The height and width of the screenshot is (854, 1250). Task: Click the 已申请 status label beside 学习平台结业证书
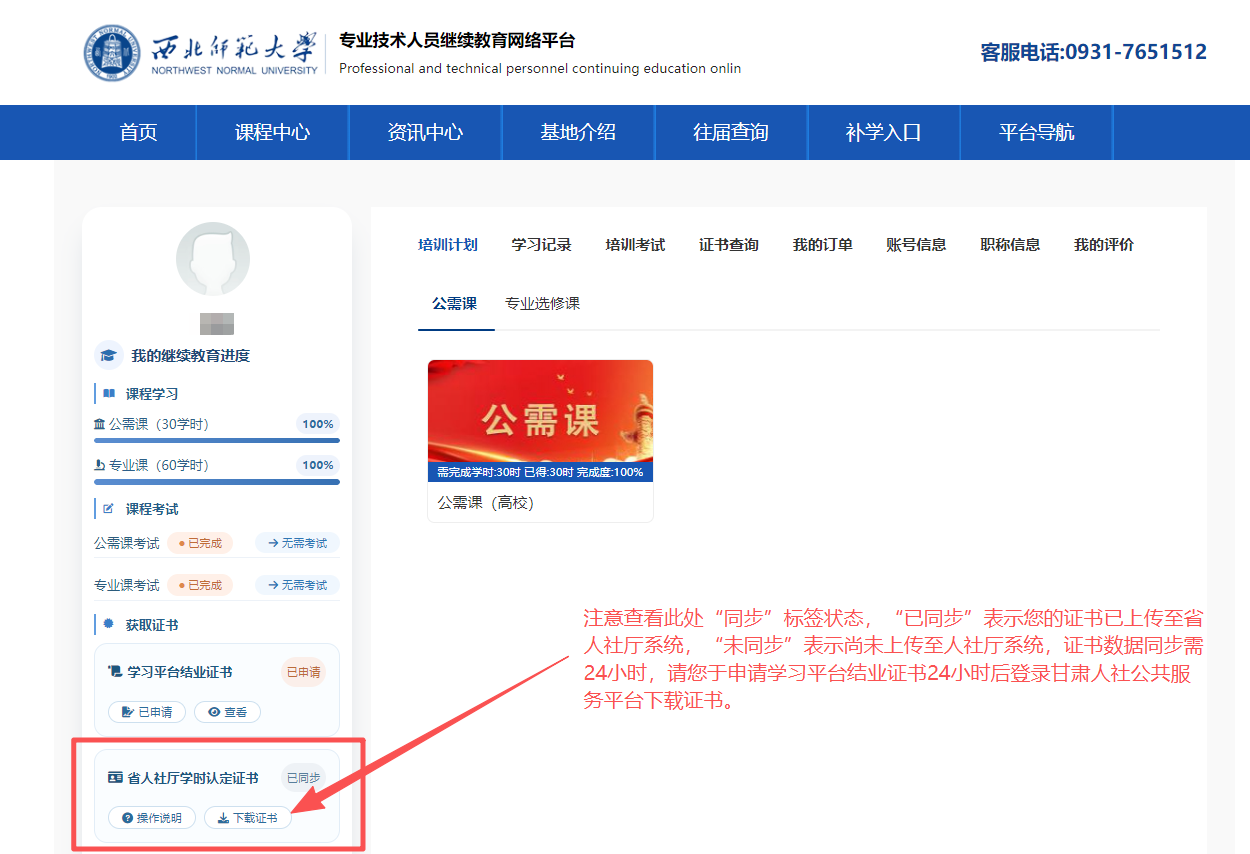pyautogui.click(x=303, y=672)
